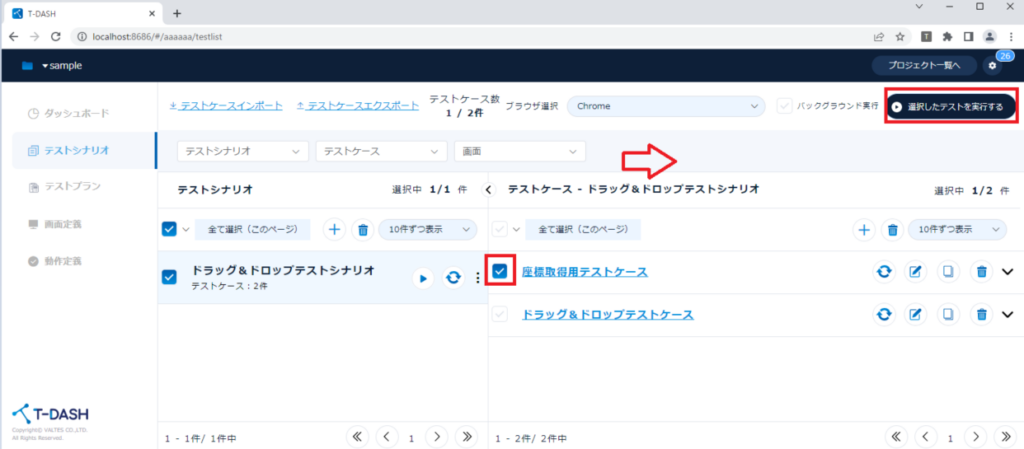
Task: Go to テストプラン in the sidebar
Action: coord(72,187)
